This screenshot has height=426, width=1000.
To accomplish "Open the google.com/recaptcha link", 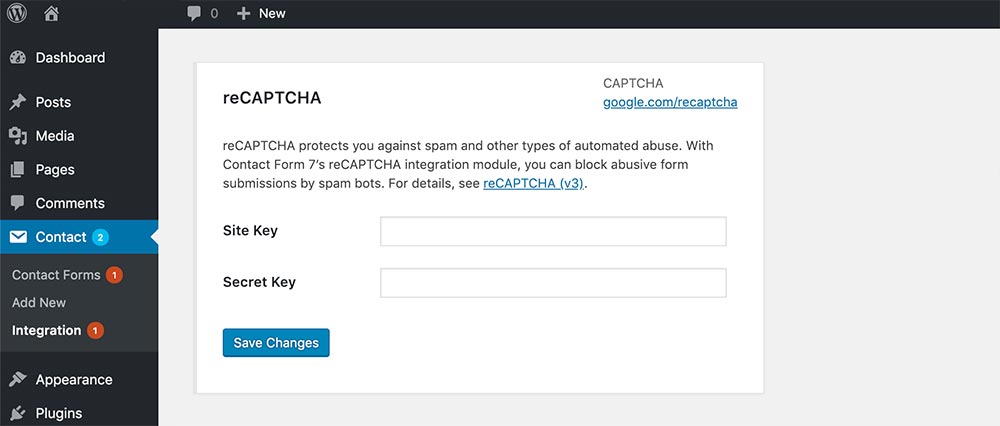I will 670,102.
